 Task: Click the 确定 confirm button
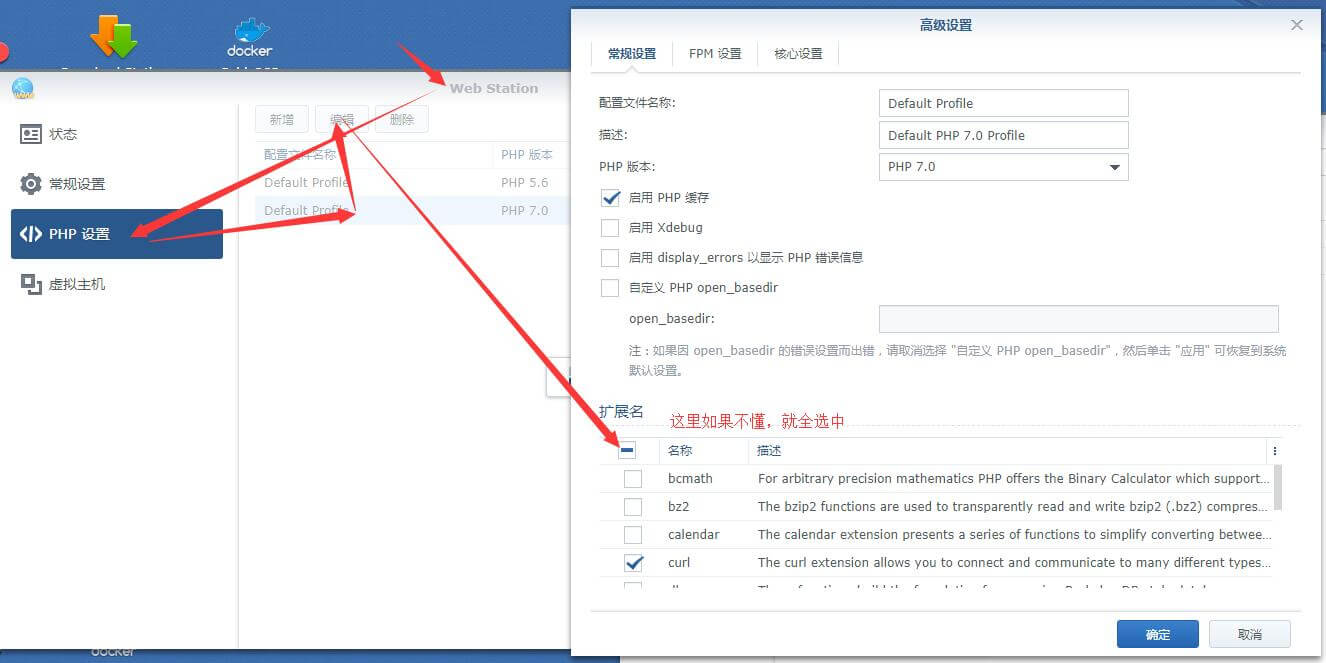pyautogui.click(x=1157, y=634)
